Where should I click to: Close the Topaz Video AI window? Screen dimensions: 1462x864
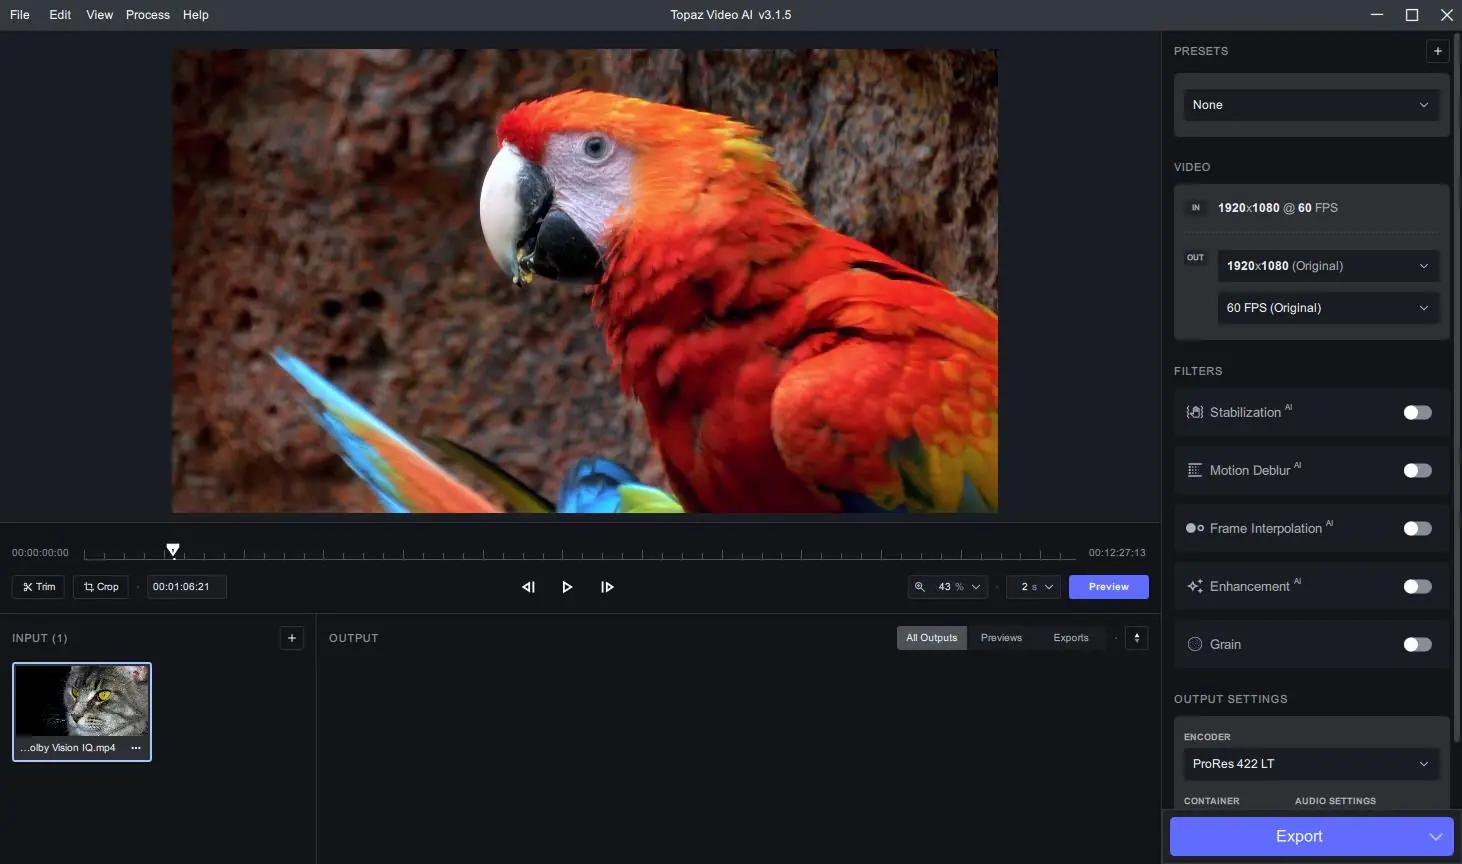(x=1446, y=15)
